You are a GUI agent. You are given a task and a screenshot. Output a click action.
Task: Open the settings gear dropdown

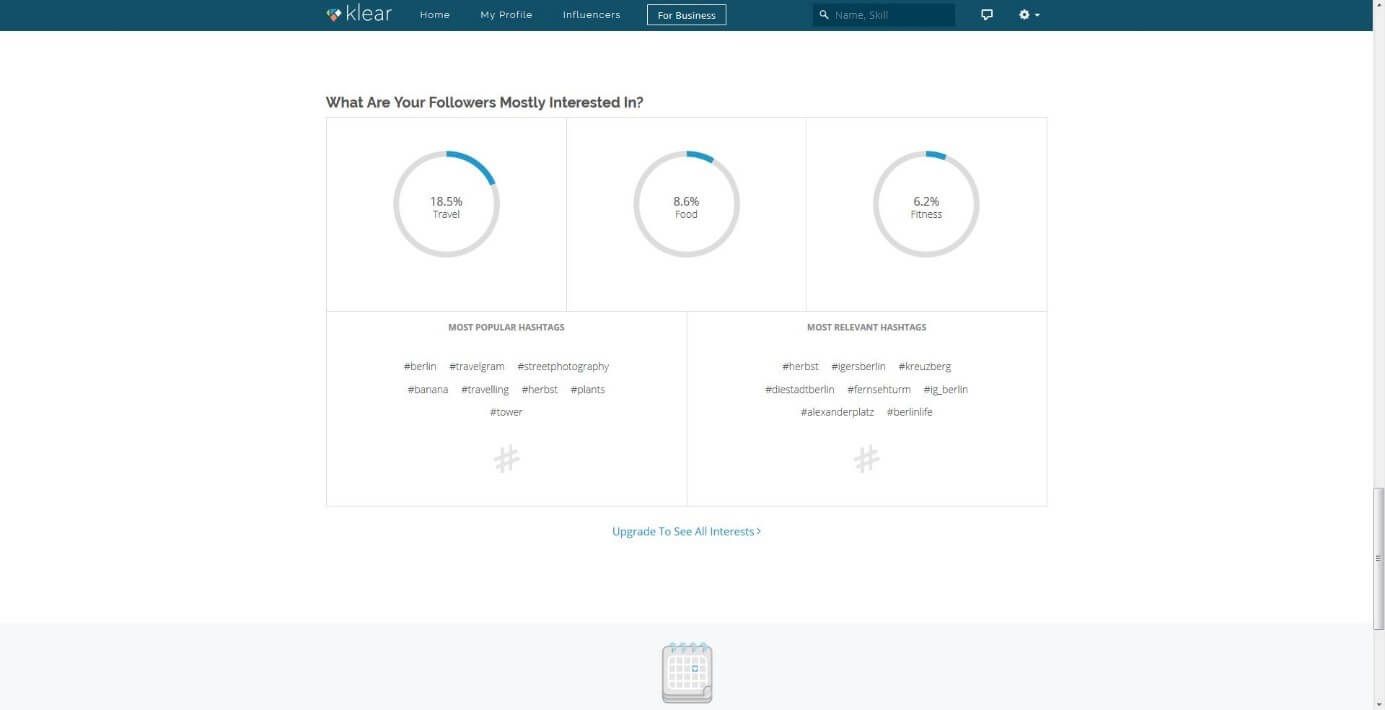(x=1029, y=15)
